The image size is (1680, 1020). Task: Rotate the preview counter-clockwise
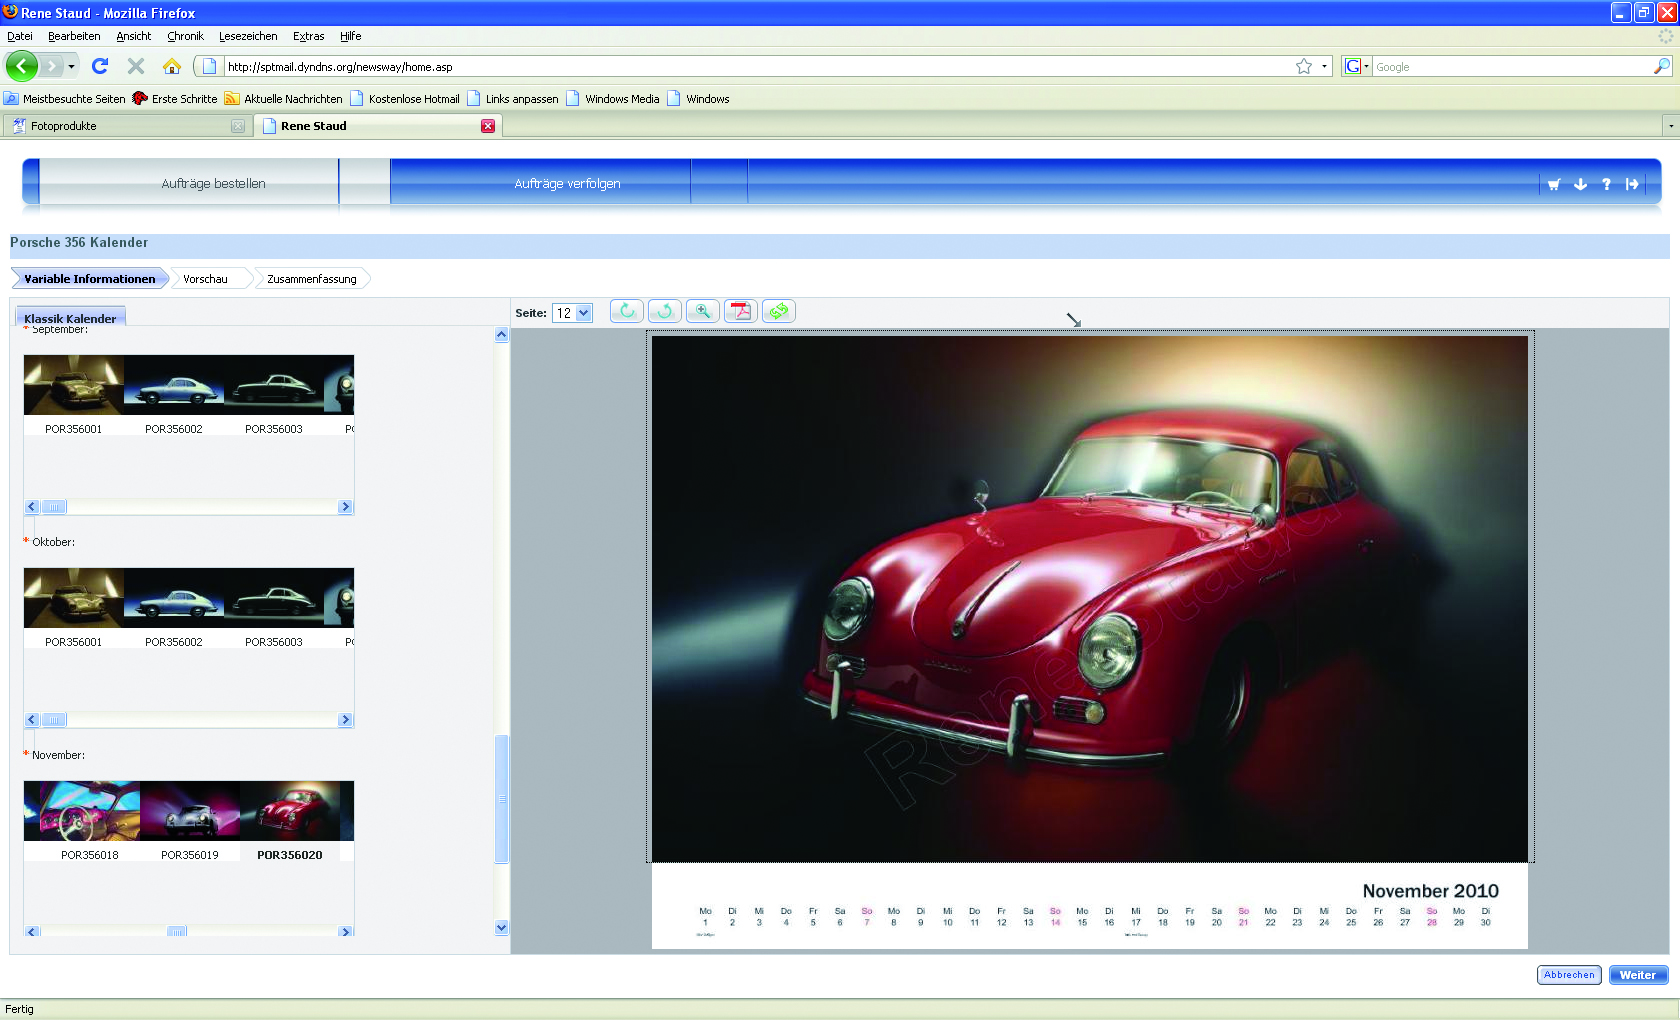(665, 311)
